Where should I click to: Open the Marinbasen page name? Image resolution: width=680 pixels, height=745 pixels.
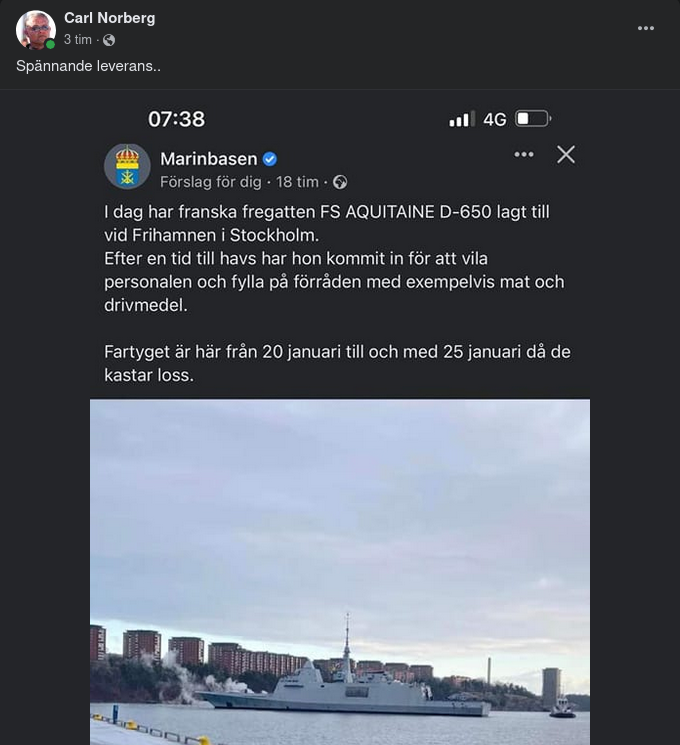[x=209, y=158]
